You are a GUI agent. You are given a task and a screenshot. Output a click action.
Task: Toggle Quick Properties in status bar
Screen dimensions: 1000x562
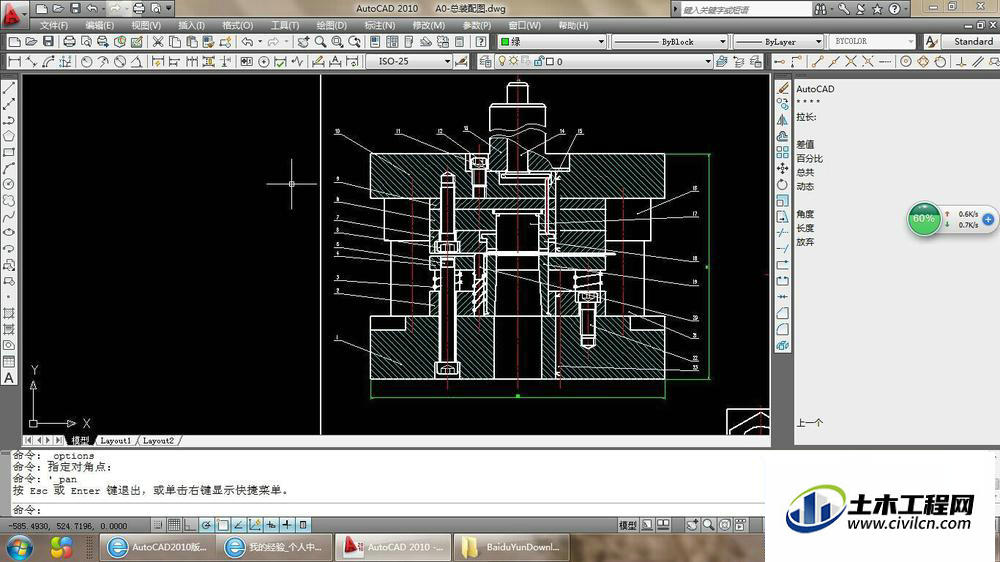[x=304, y=525]
